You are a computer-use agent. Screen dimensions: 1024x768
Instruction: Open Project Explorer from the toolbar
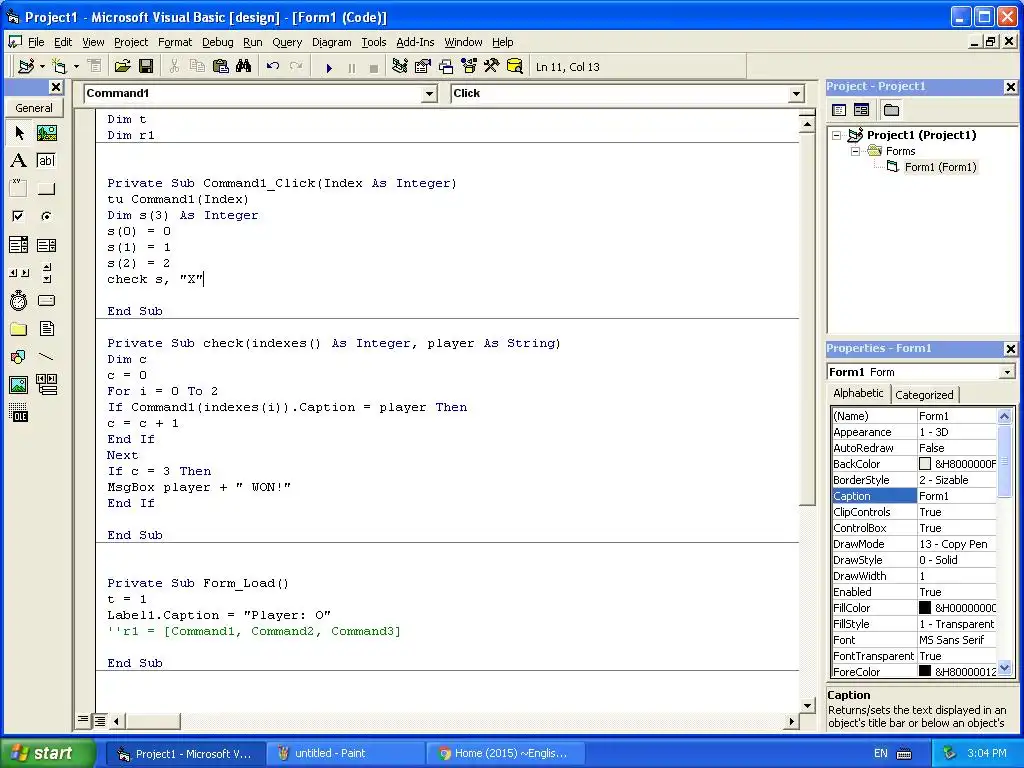coord(400,67)
